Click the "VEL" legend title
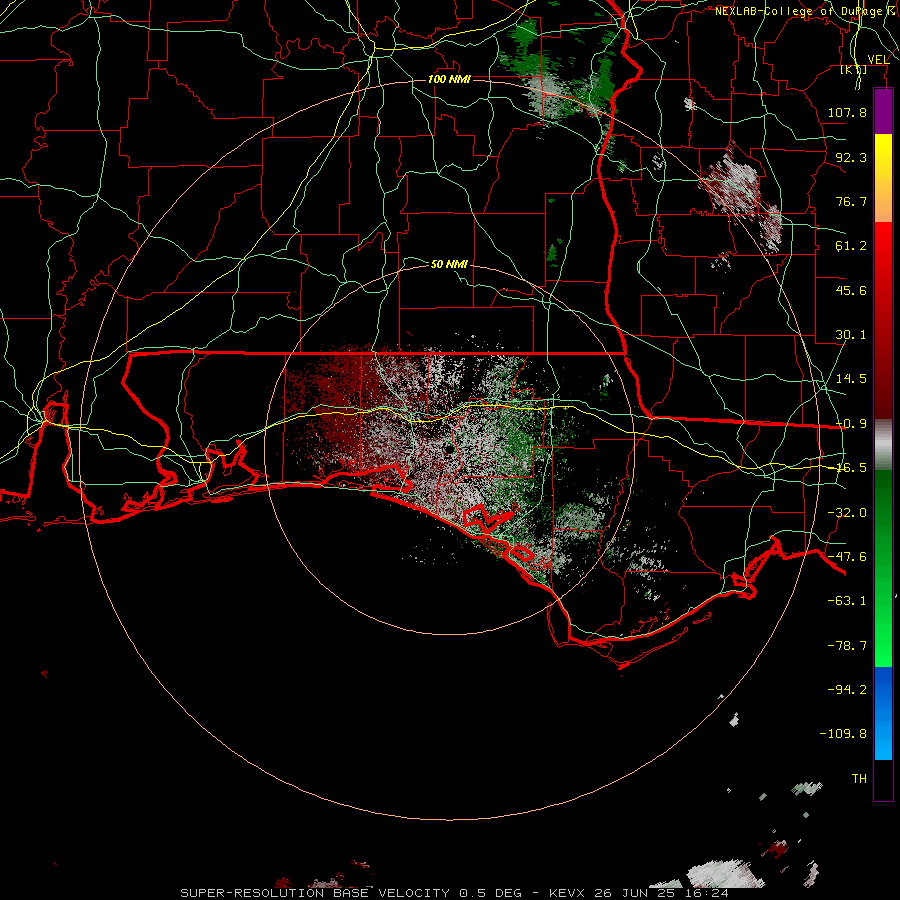This screenshot has height=900, width=900. [878, 60]
